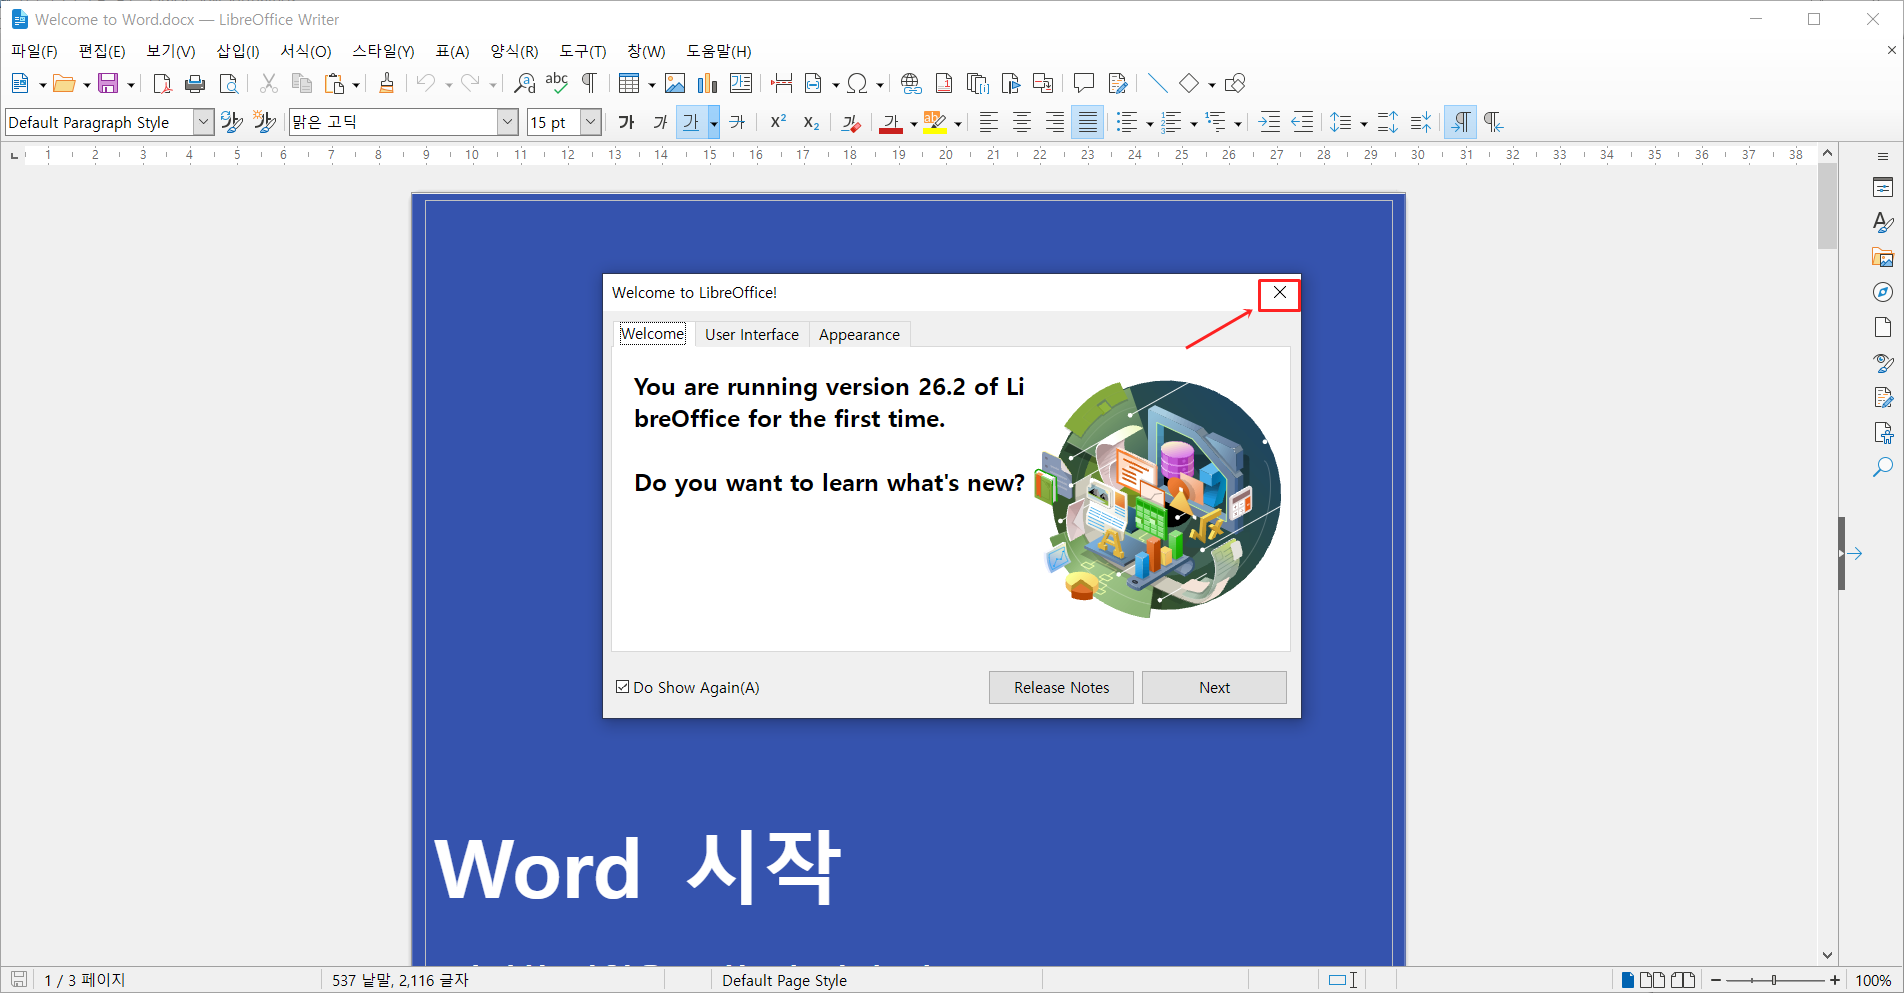1904x993 pixels.
Task: Click the Next button
Action: click(x=1214, y=687)
